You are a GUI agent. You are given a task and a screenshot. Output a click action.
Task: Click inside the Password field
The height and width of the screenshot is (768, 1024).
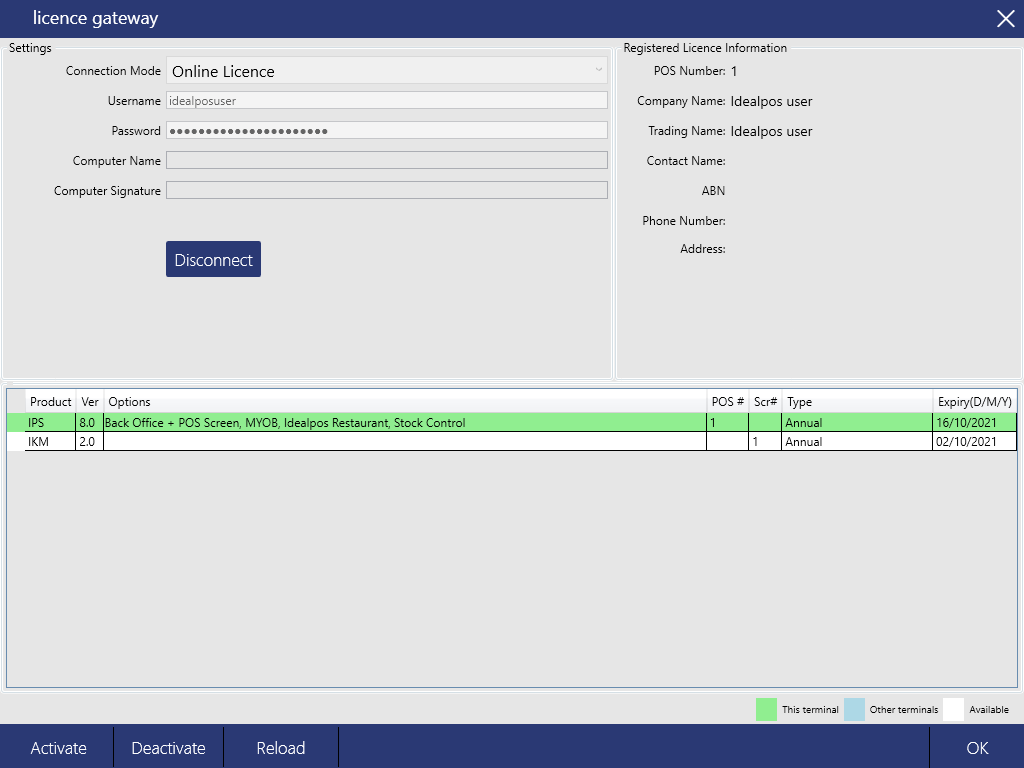coord(386,130)
